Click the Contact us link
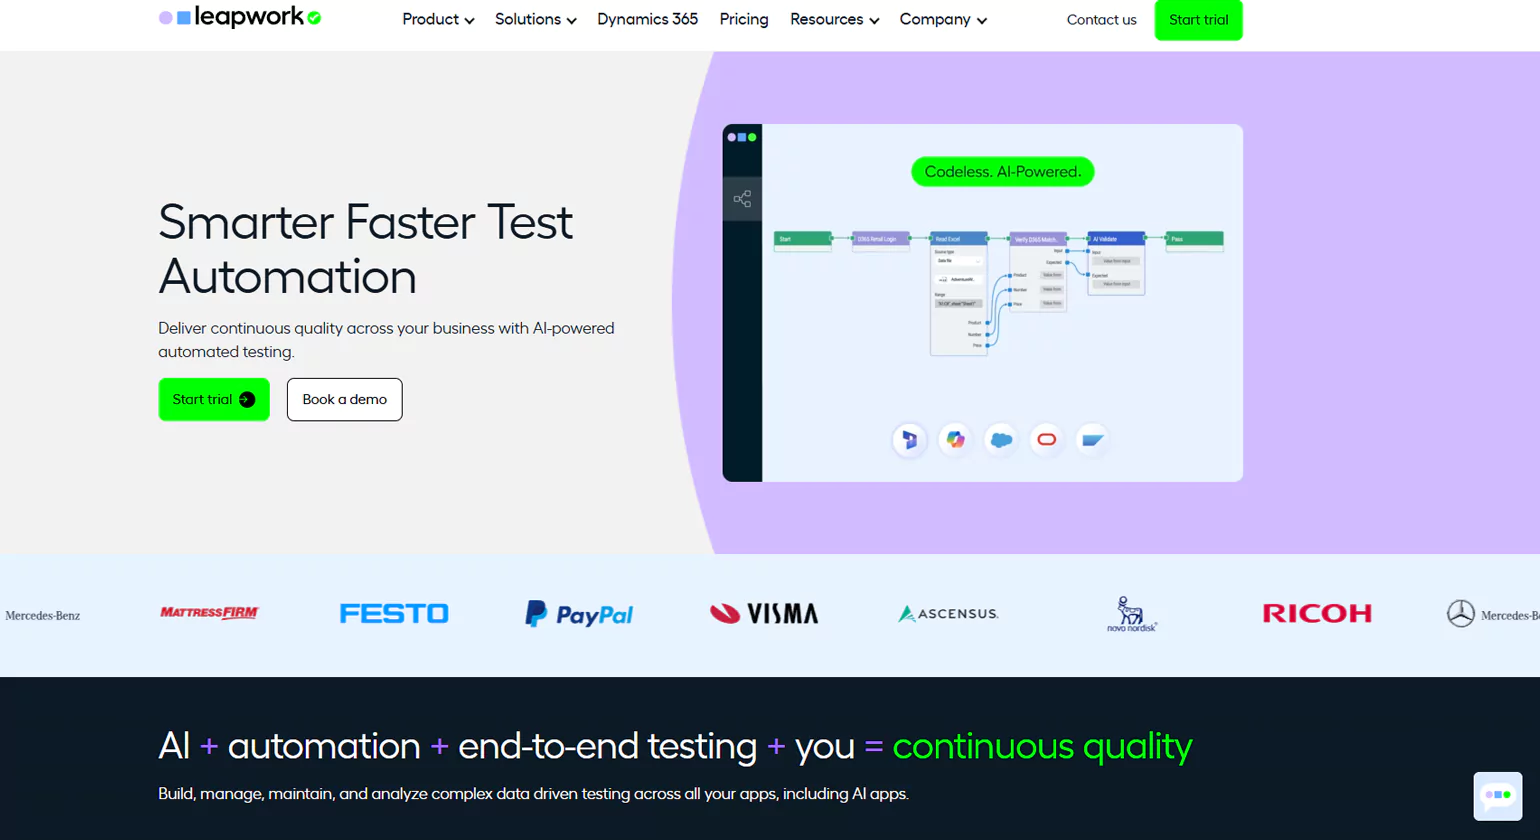 pyautogui.click(x=1101, y=20)
